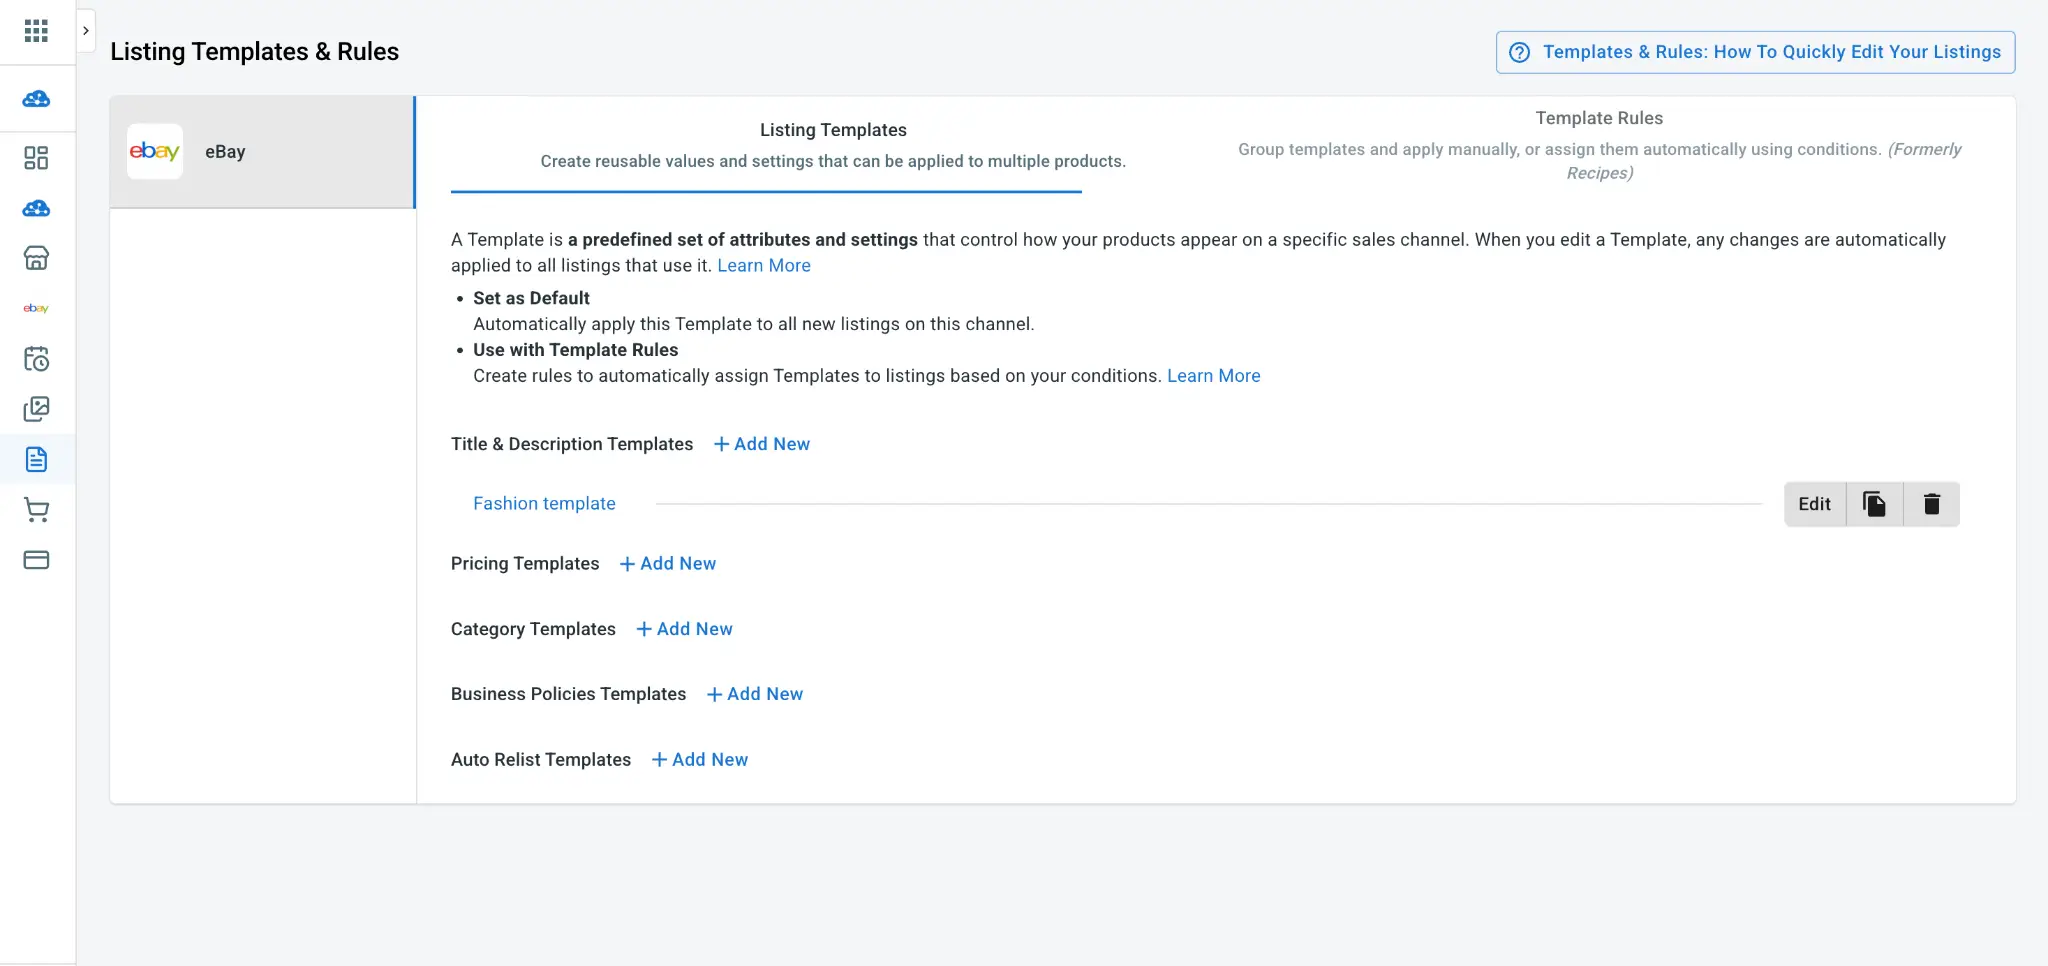
Task: Click the storefront icon in sidebar
Action: [36, 258]
